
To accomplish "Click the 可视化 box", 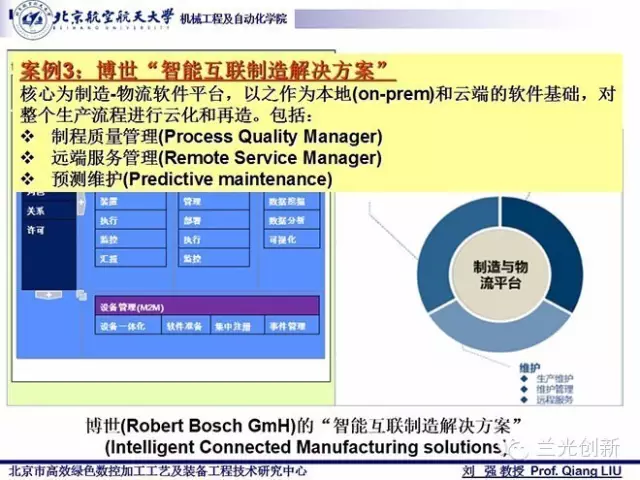I will (291, 240).
